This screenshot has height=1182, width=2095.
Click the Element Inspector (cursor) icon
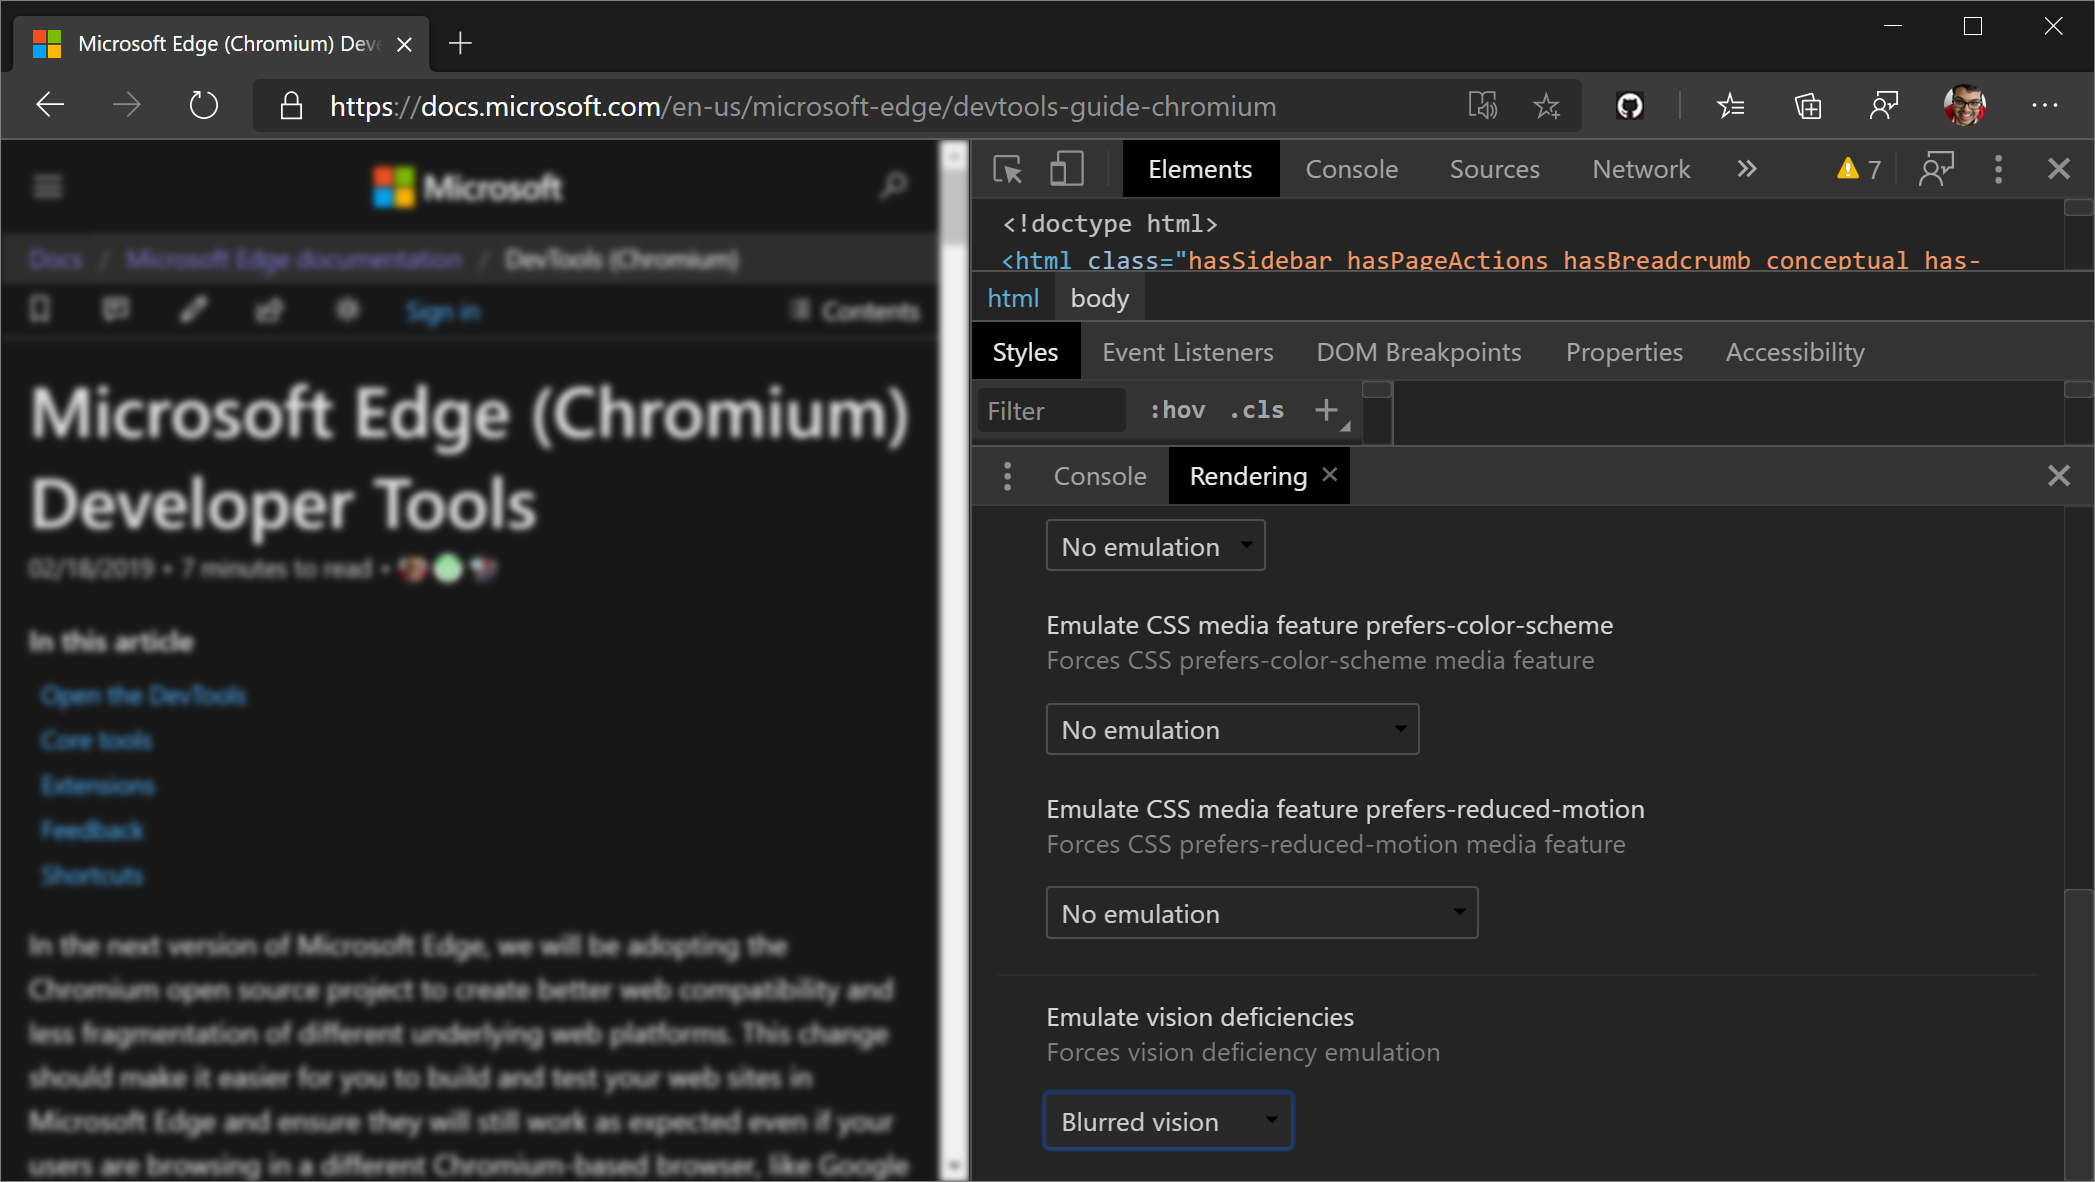coord(1007,170)
